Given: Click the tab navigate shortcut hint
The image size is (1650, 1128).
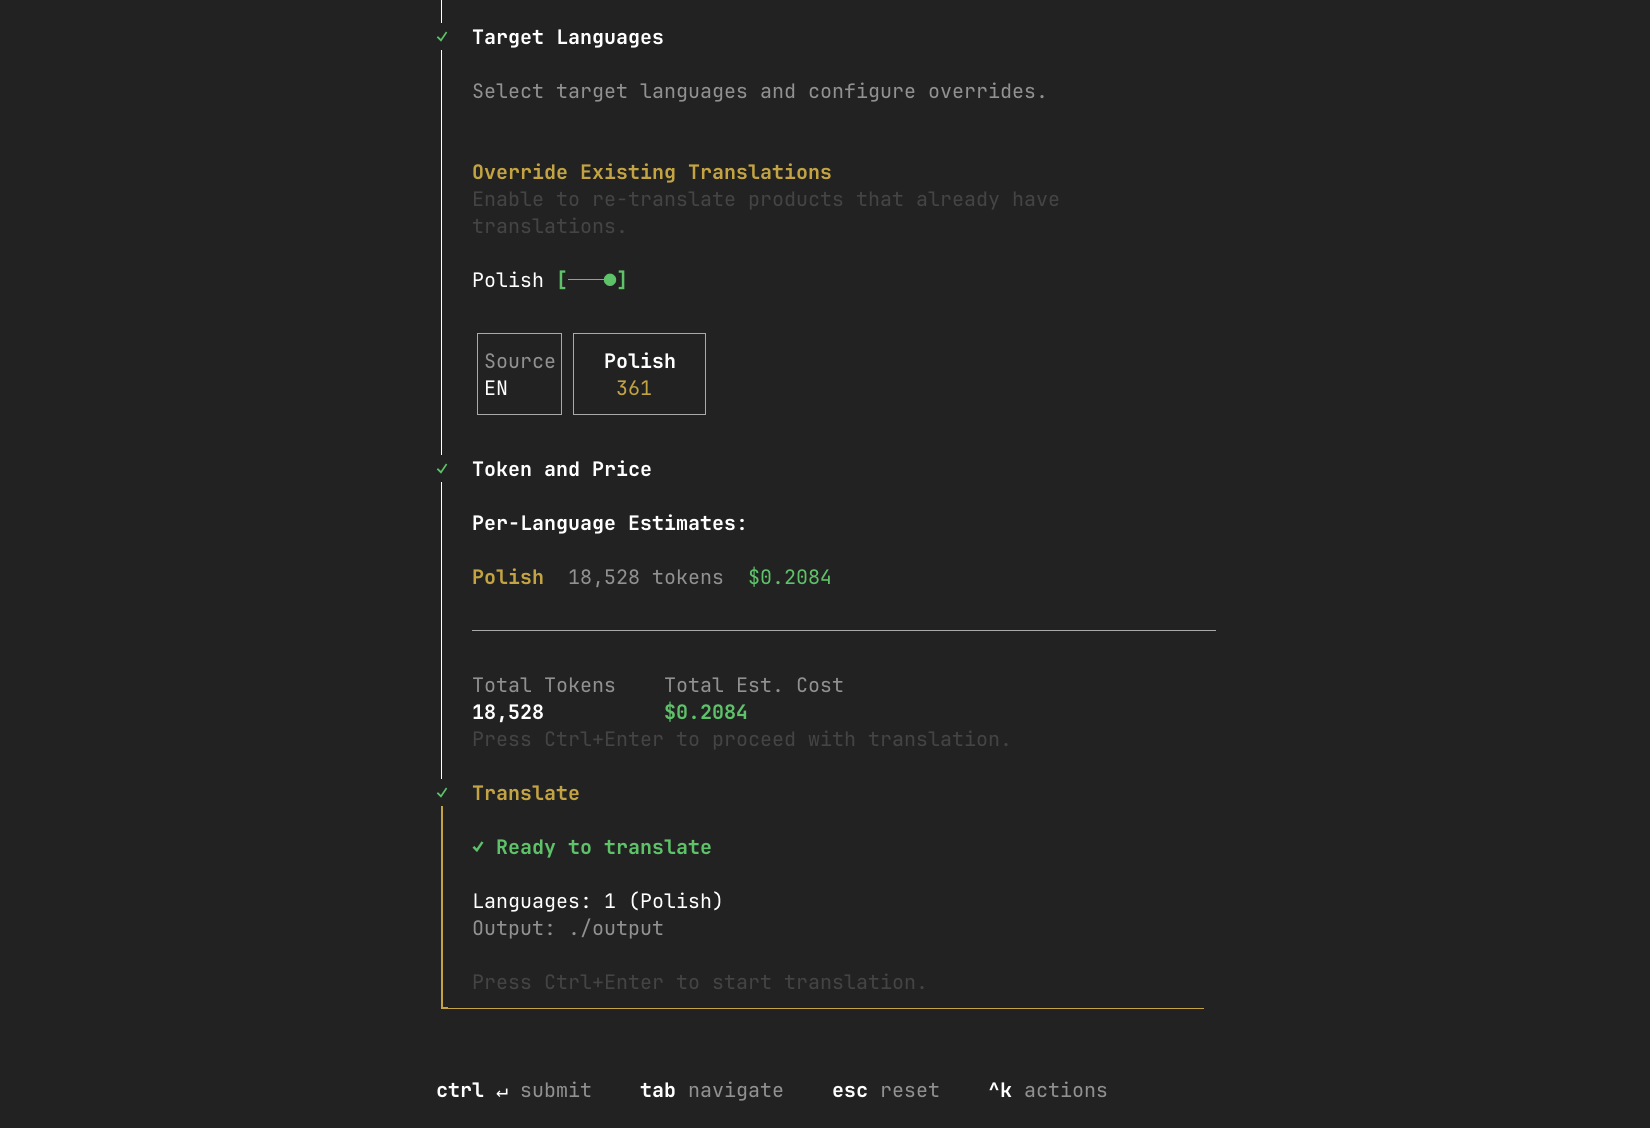Looking at the screenshot, I should click(x=712, y=1090).
